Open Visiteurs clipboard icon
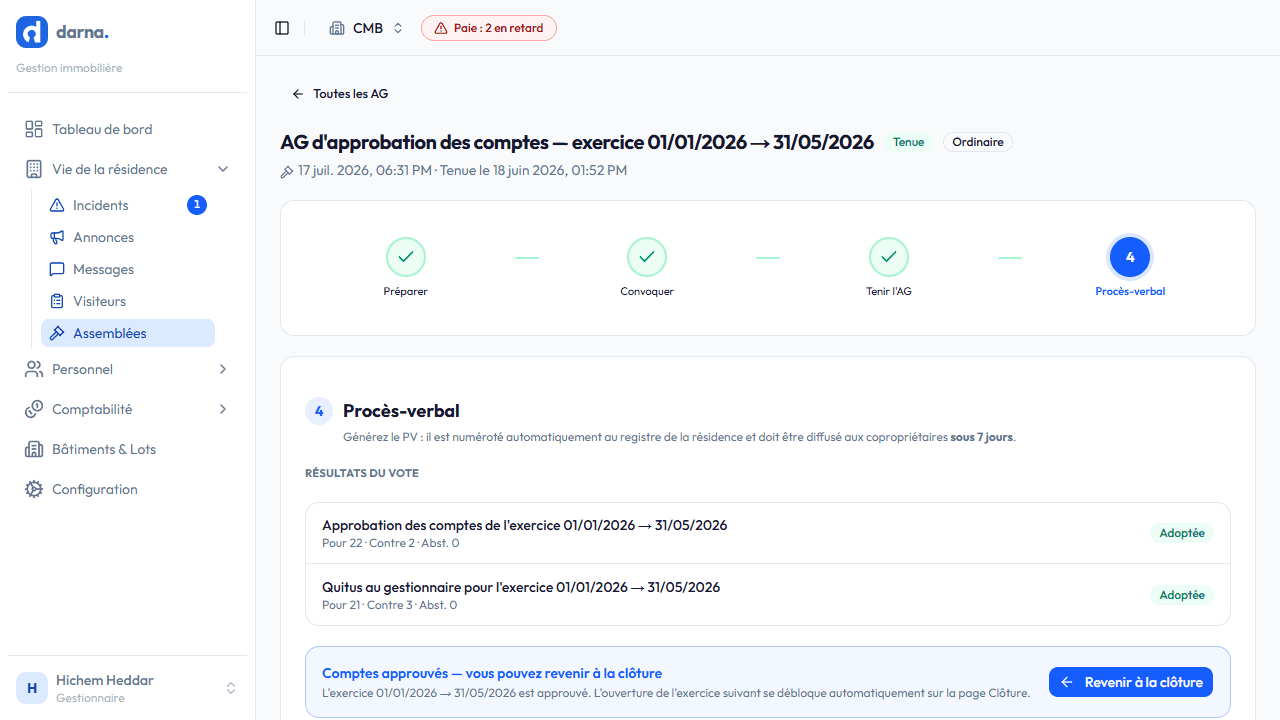Image resolution: width=1280 pixels, height=720 pixels. (57, 301)
